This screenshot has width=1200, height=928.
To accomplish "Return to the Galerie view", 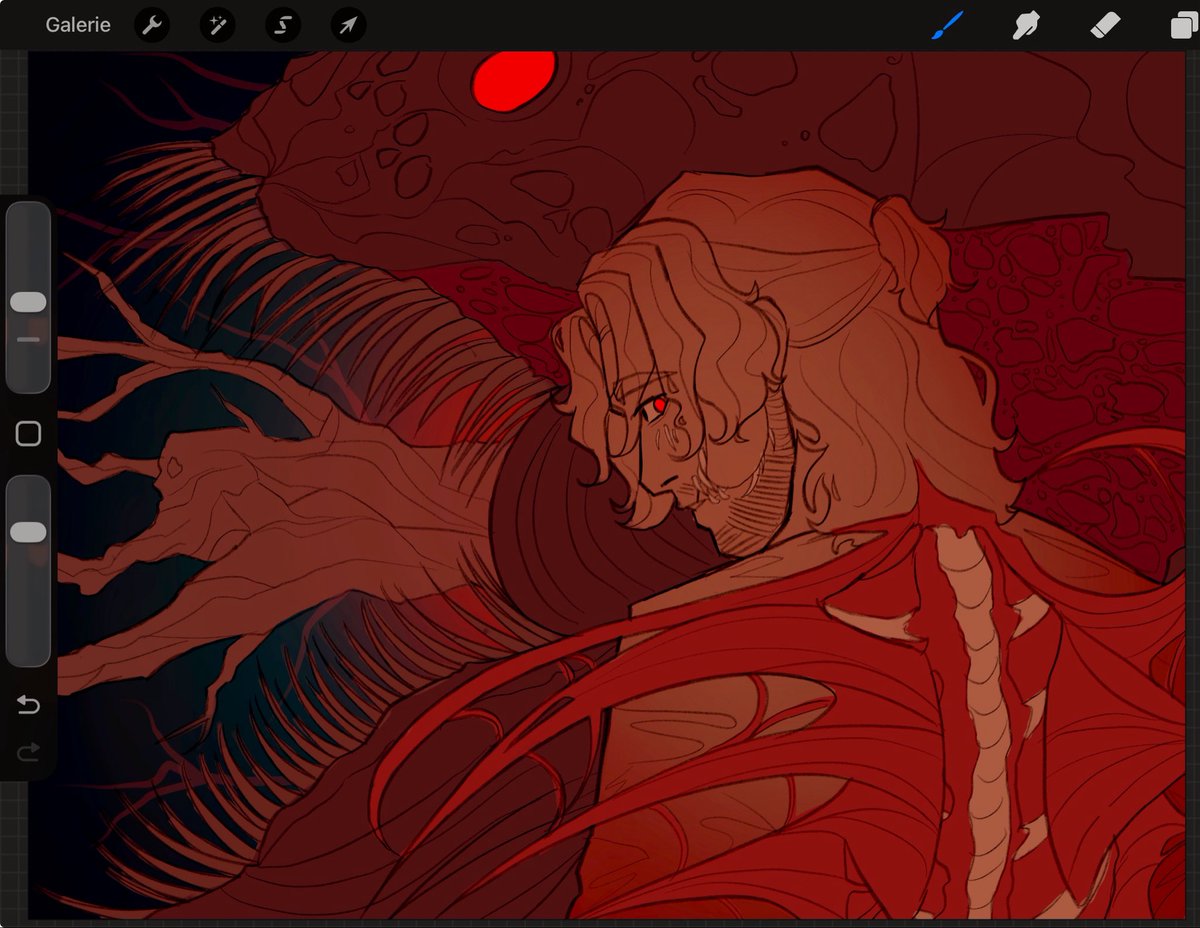I will (x=78, y=25).
